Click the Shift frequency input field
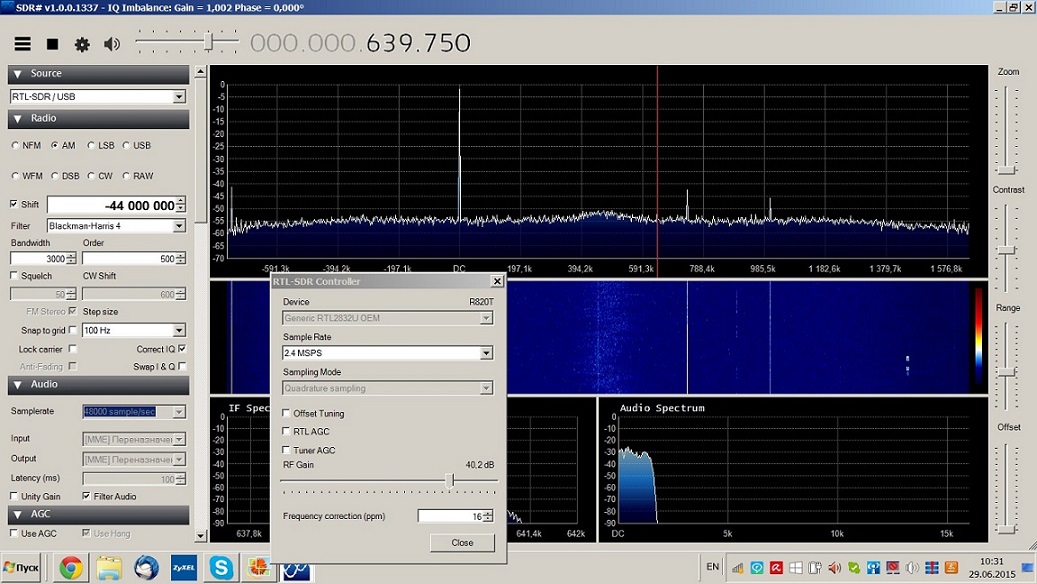The height and width of the screenshot is (584, 1037). 112,206
